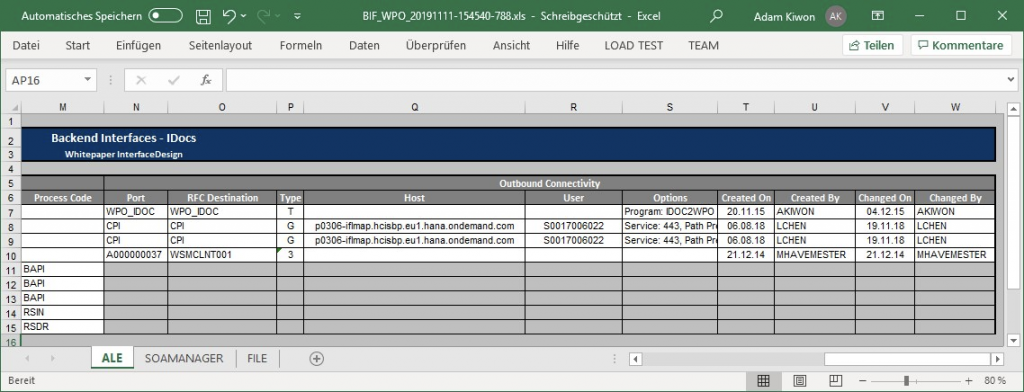Click the Outbound Connectivity header cell
Viewport: 1024px width, 392px height.
549,183
